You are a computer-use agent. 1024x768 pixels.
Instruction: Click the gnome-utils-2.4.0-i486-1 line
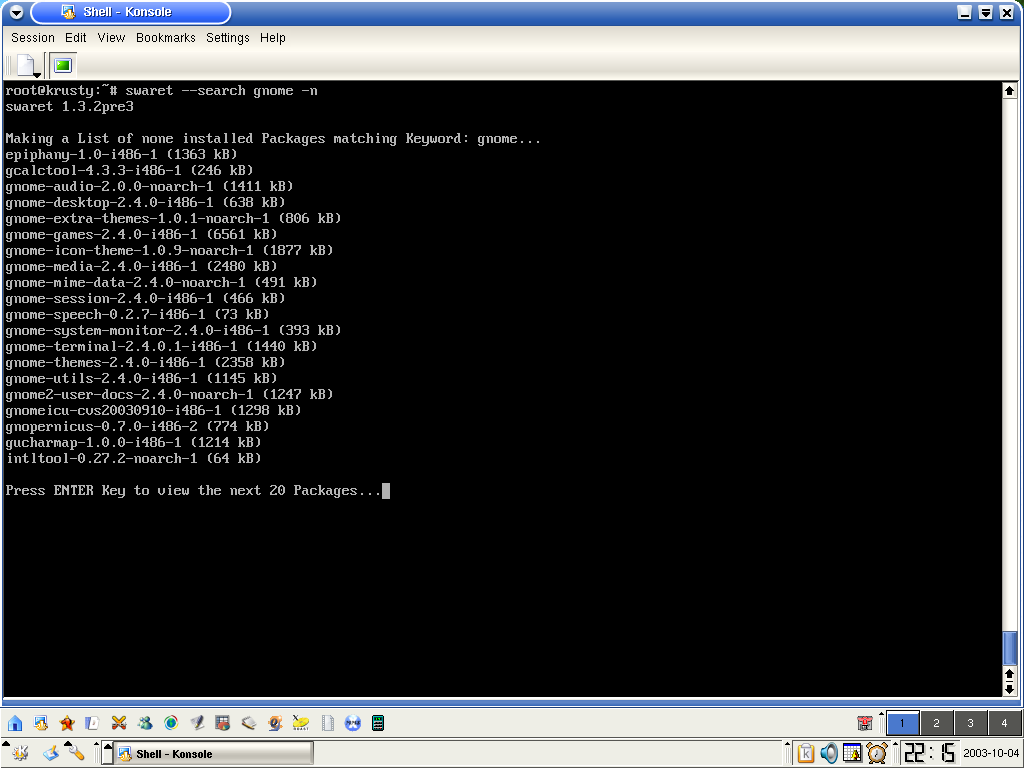tap(142, 378)
